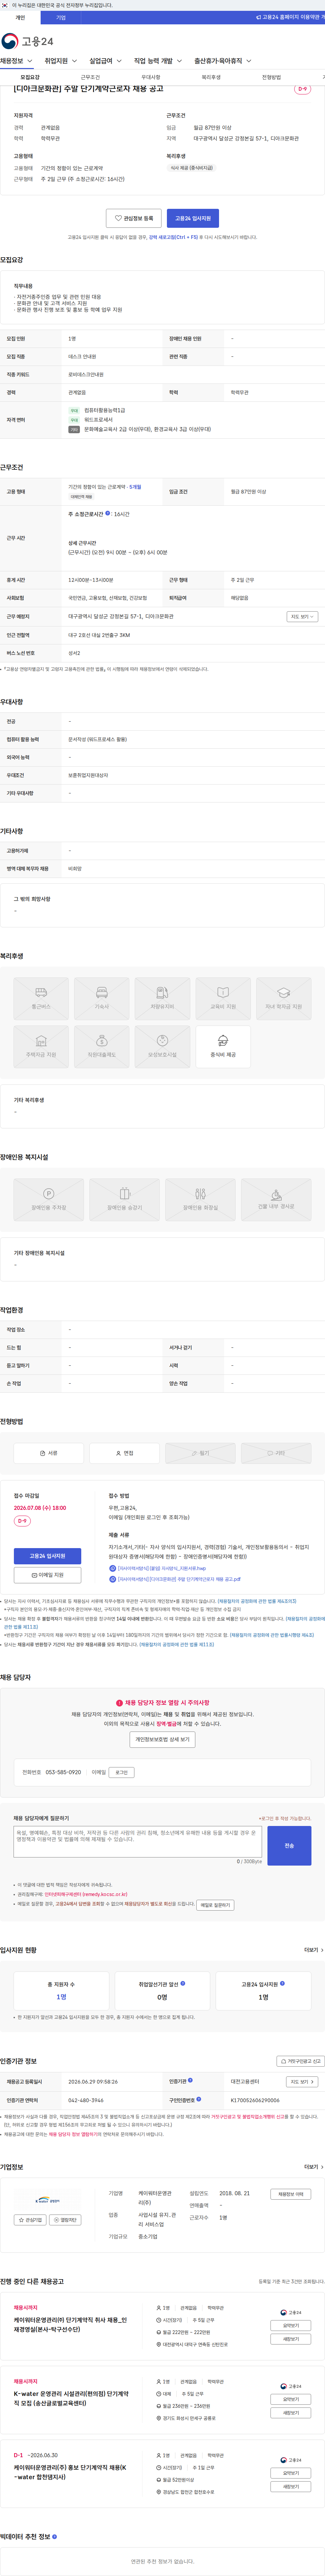This screenshot has height=2576, width=325.
Task: Jump to the 복리후생 section tab
Action: tap(211, 77)
